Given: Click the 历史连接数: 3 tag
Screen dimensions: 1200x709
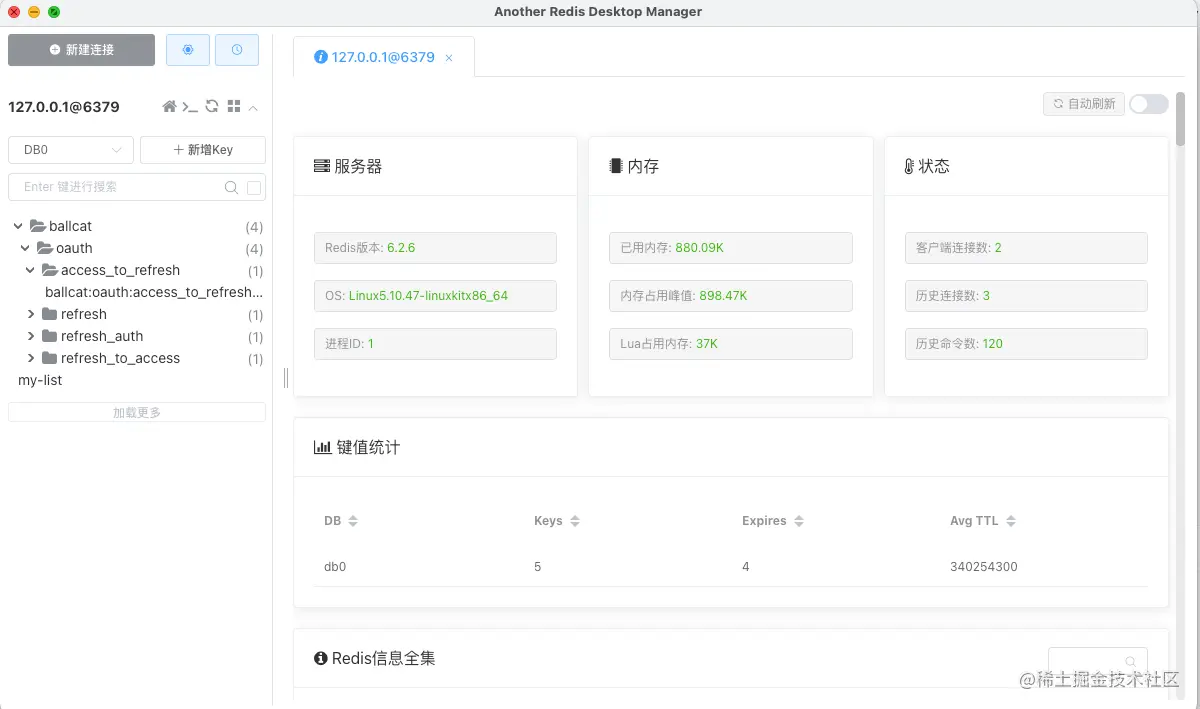Looking at the screenshot, I should coord(1026,296).
